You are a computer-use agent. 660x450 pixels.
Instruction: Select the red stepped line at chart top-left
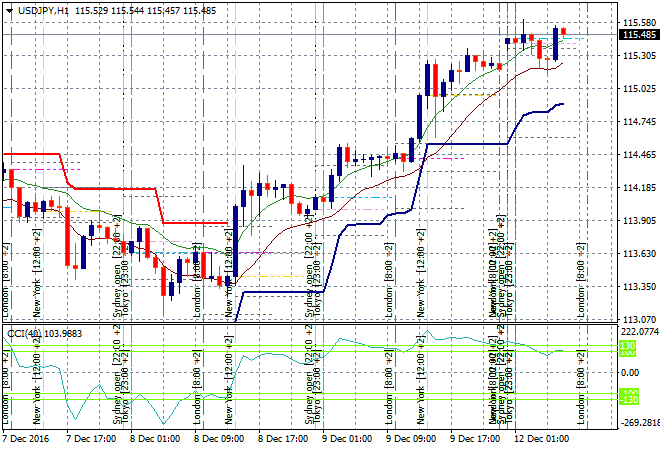point(30,155)
